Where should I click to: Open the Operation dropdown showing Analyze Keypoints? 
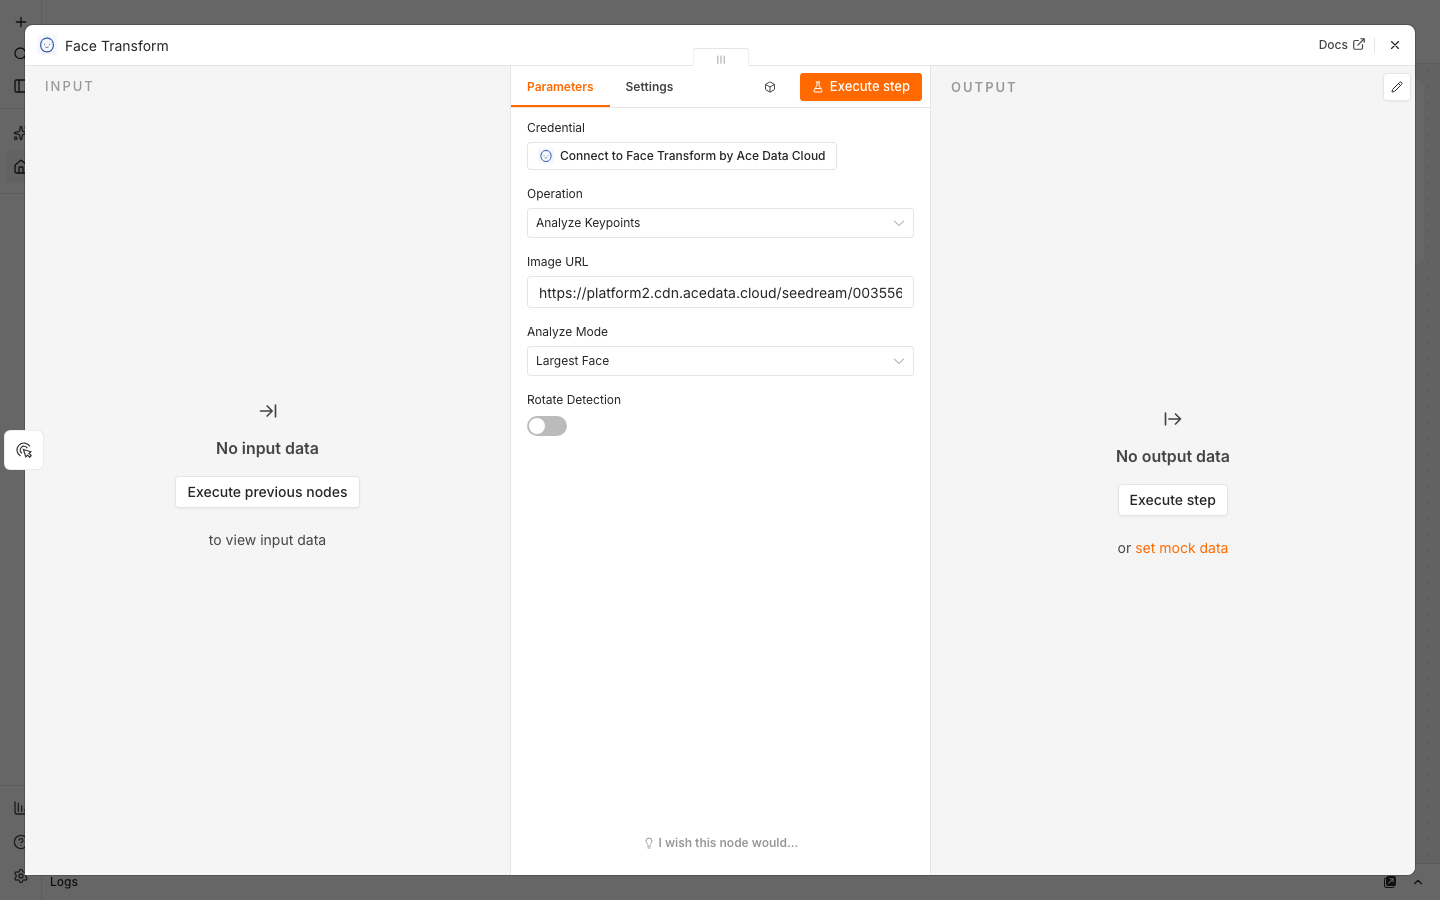pos(720,223)
